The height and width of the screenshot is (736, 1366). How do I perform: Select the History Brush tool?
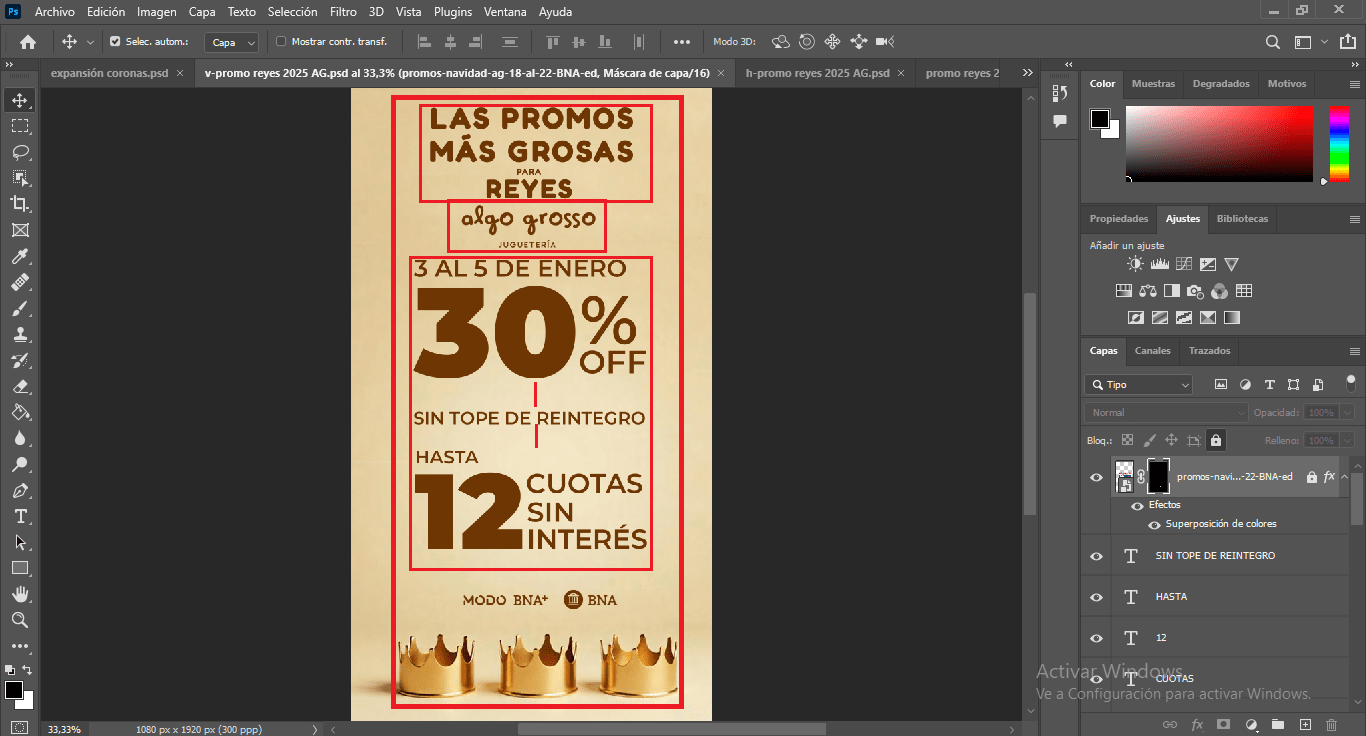tap(20, 361)
